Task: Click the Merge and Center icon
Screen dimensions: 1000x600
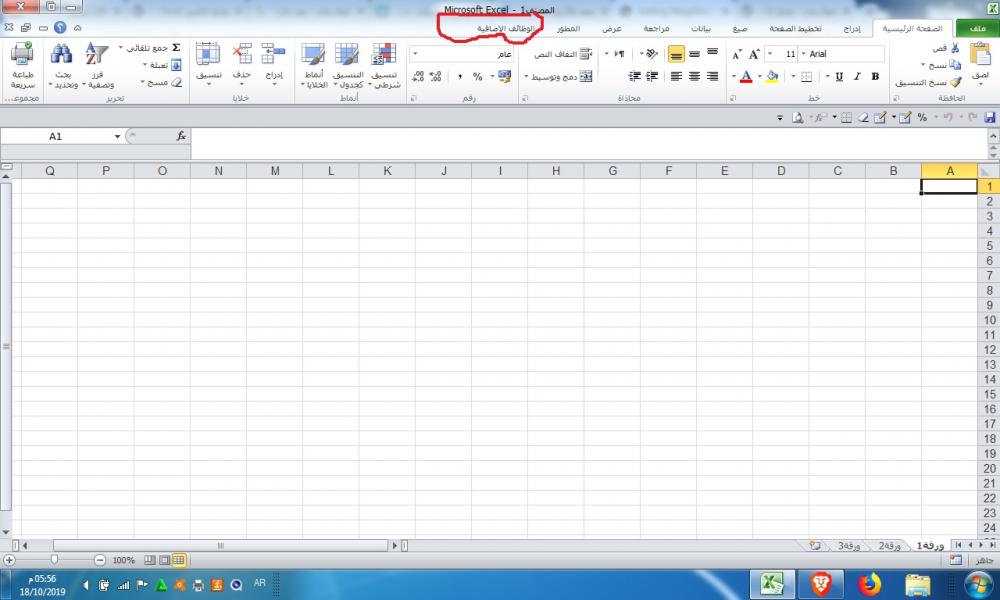Action: click(x=586, y=76)
